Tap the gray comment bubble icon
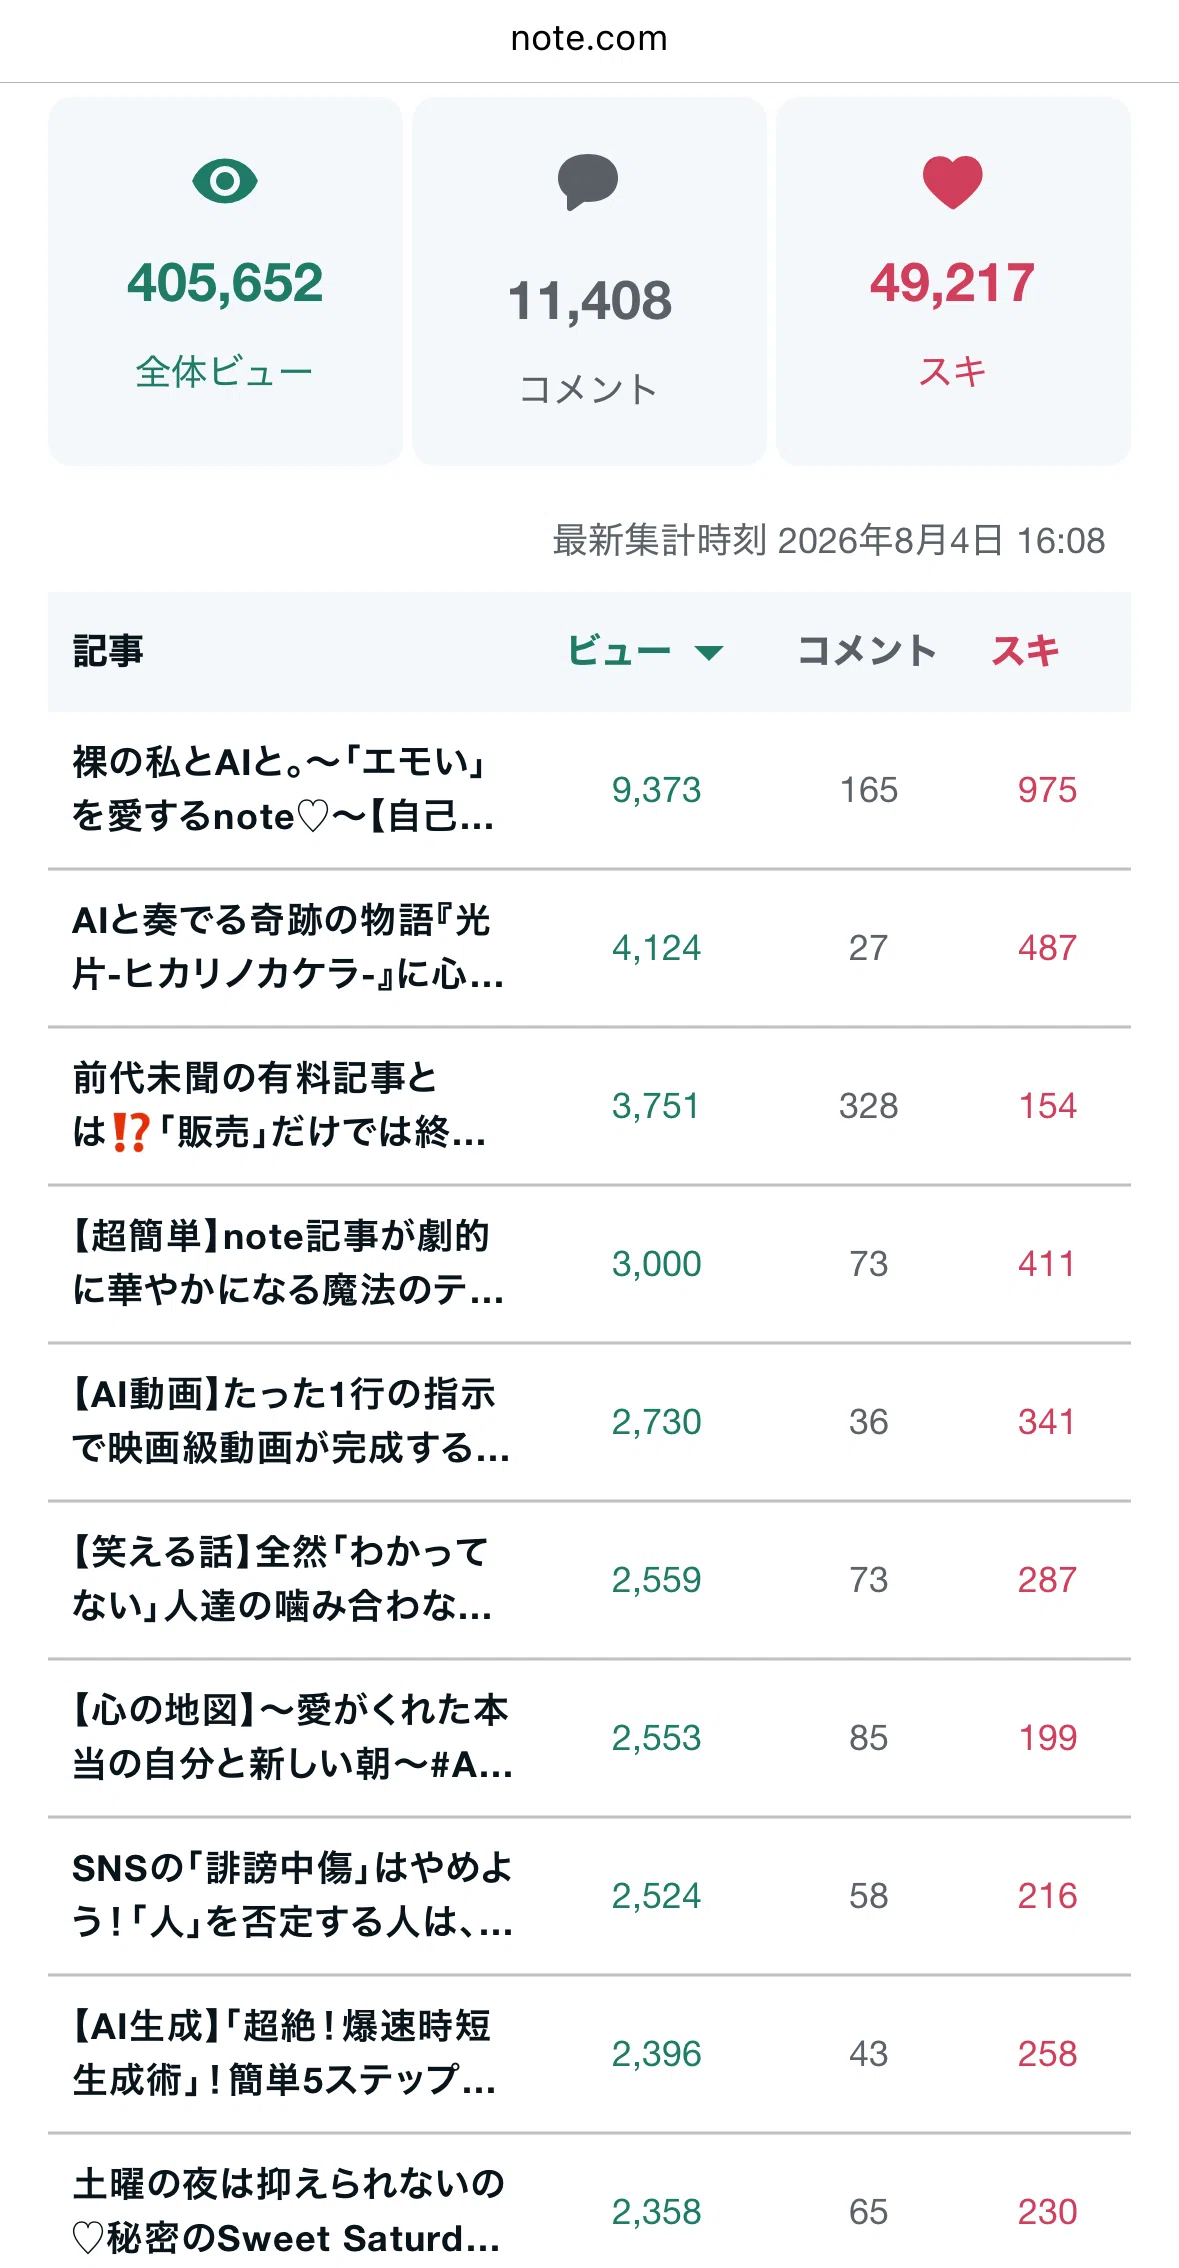Screen dimensions: 1179x2268 pyautogui.click(x=588, y=182)
